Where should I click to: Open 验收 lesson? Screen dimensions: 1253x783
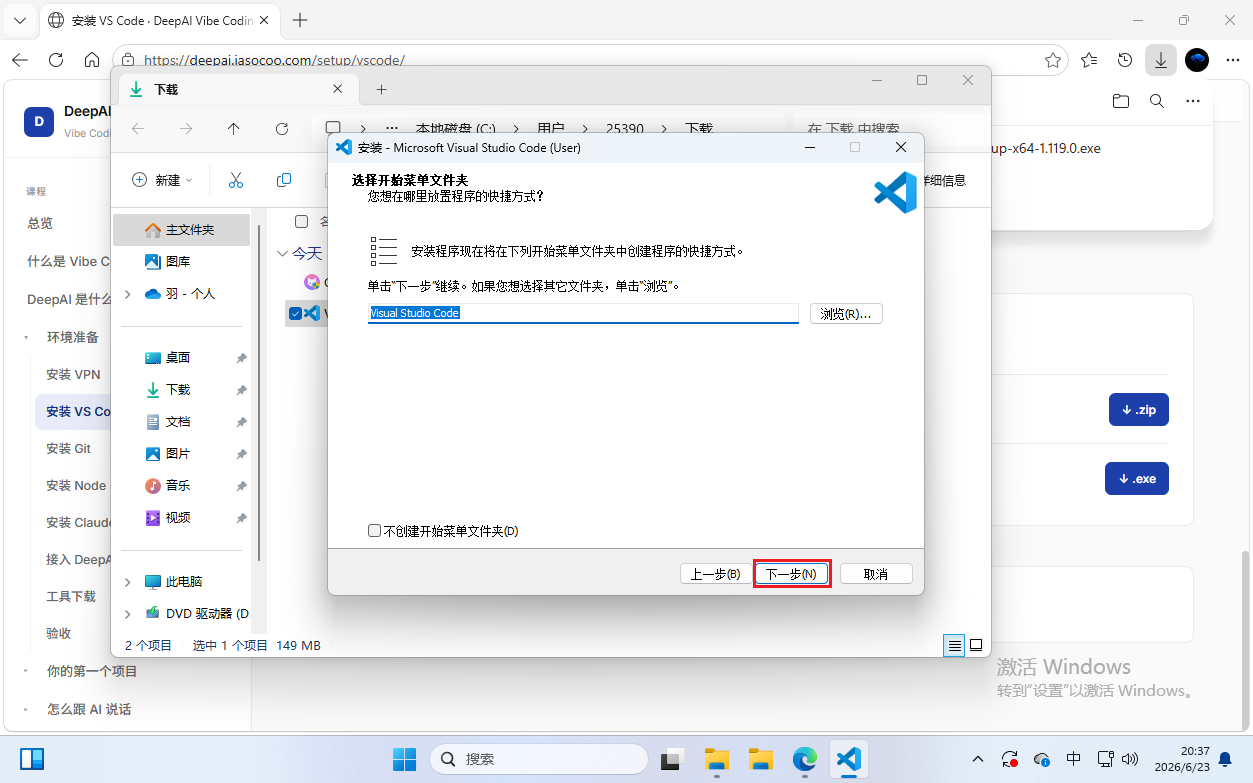(59, 633)
